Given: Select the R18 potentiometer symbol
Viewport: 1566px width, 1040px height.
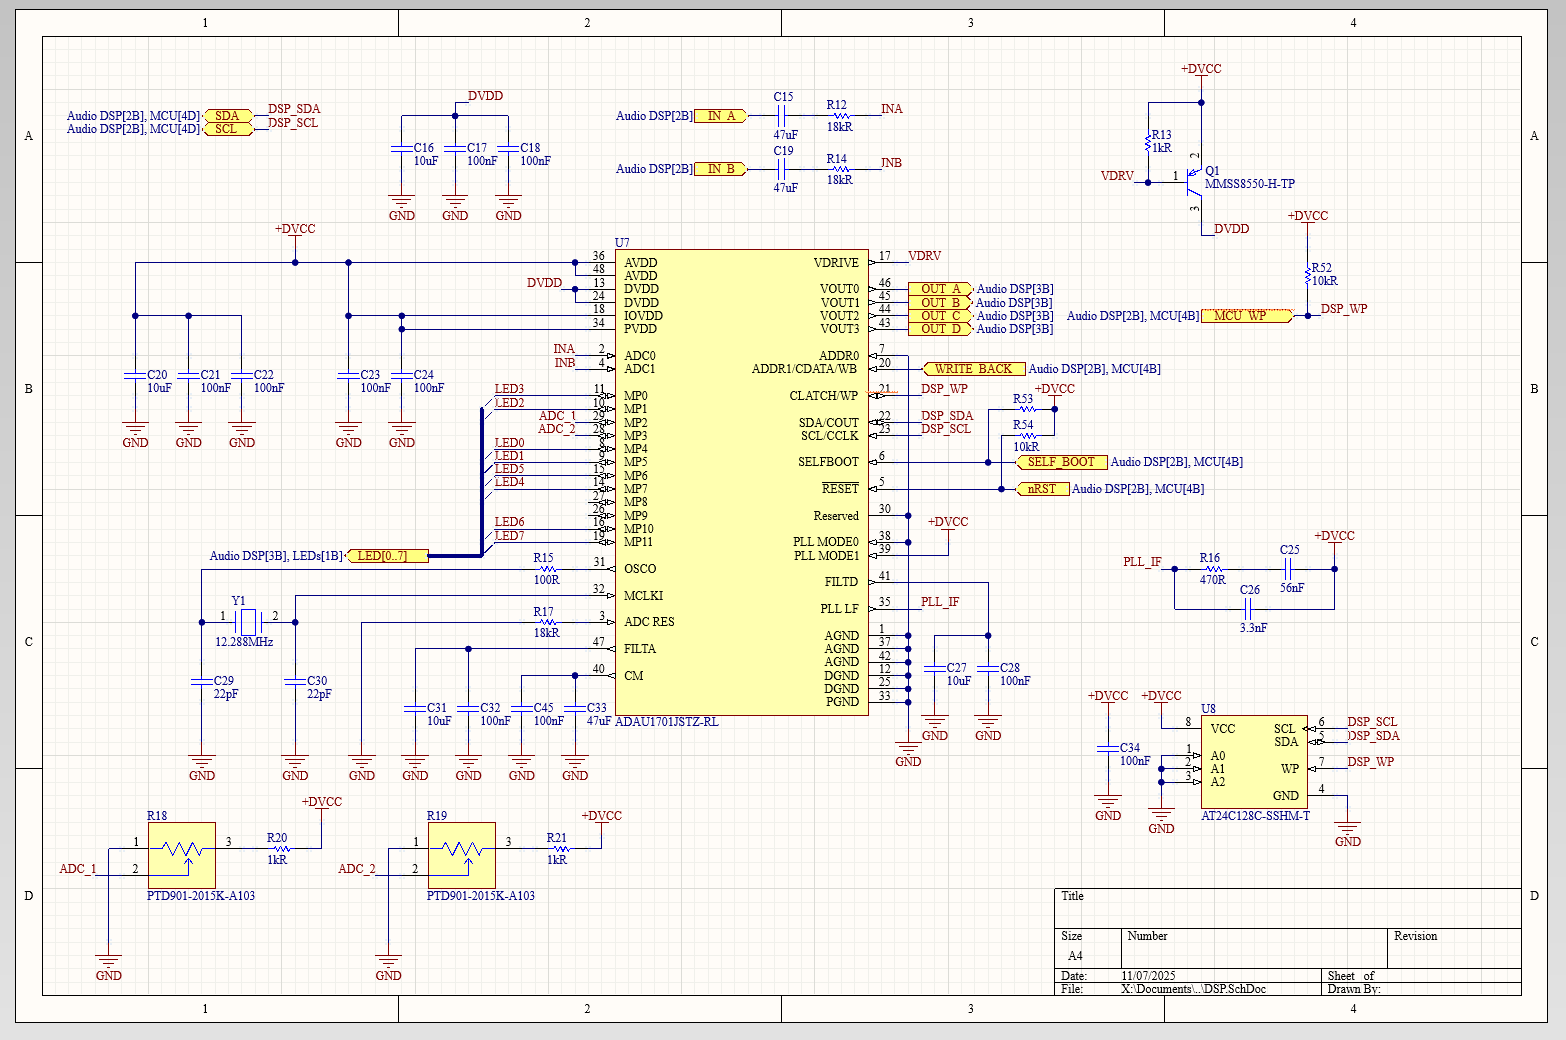Looking at the screenshot, I should [x=181, y=854].
